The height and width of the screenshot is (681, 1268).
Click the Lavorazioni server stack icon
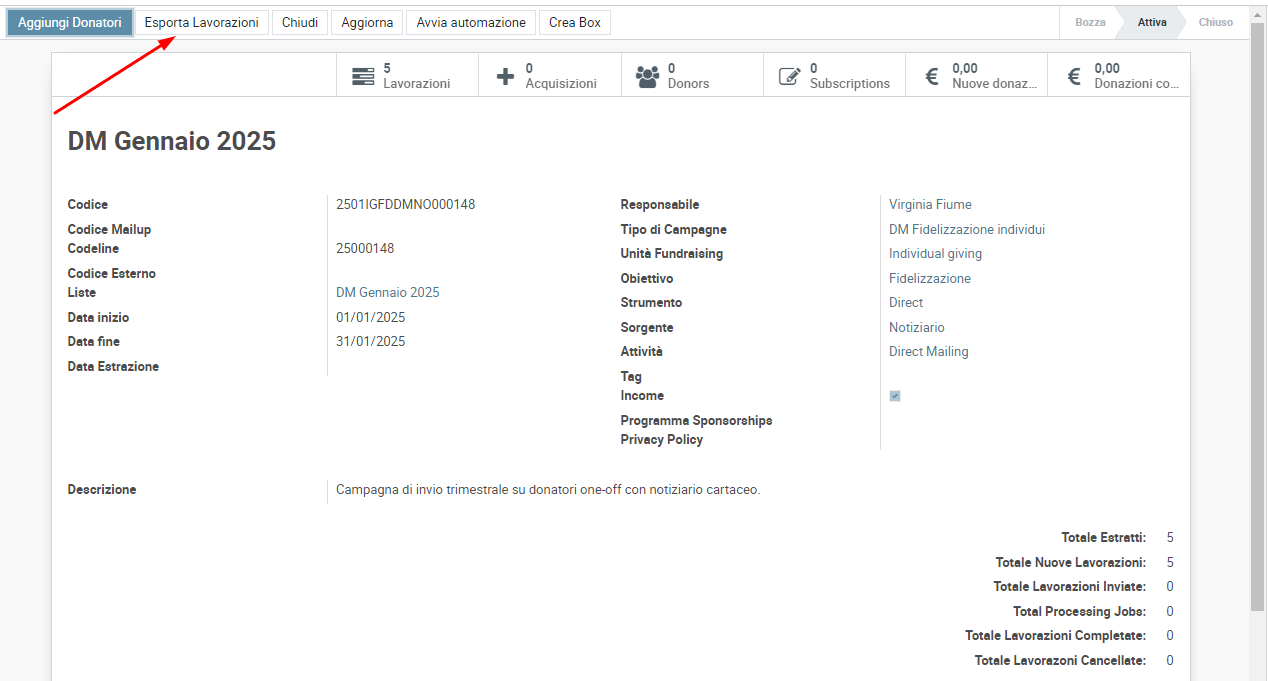364,76
